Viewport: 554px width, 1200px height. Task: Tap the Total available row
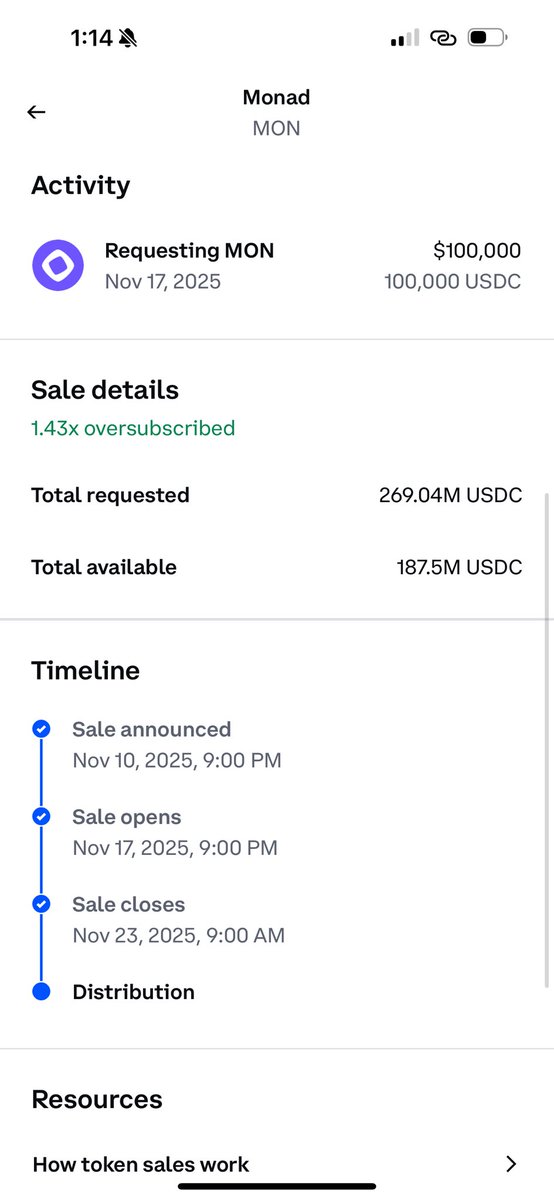point(277,567)
